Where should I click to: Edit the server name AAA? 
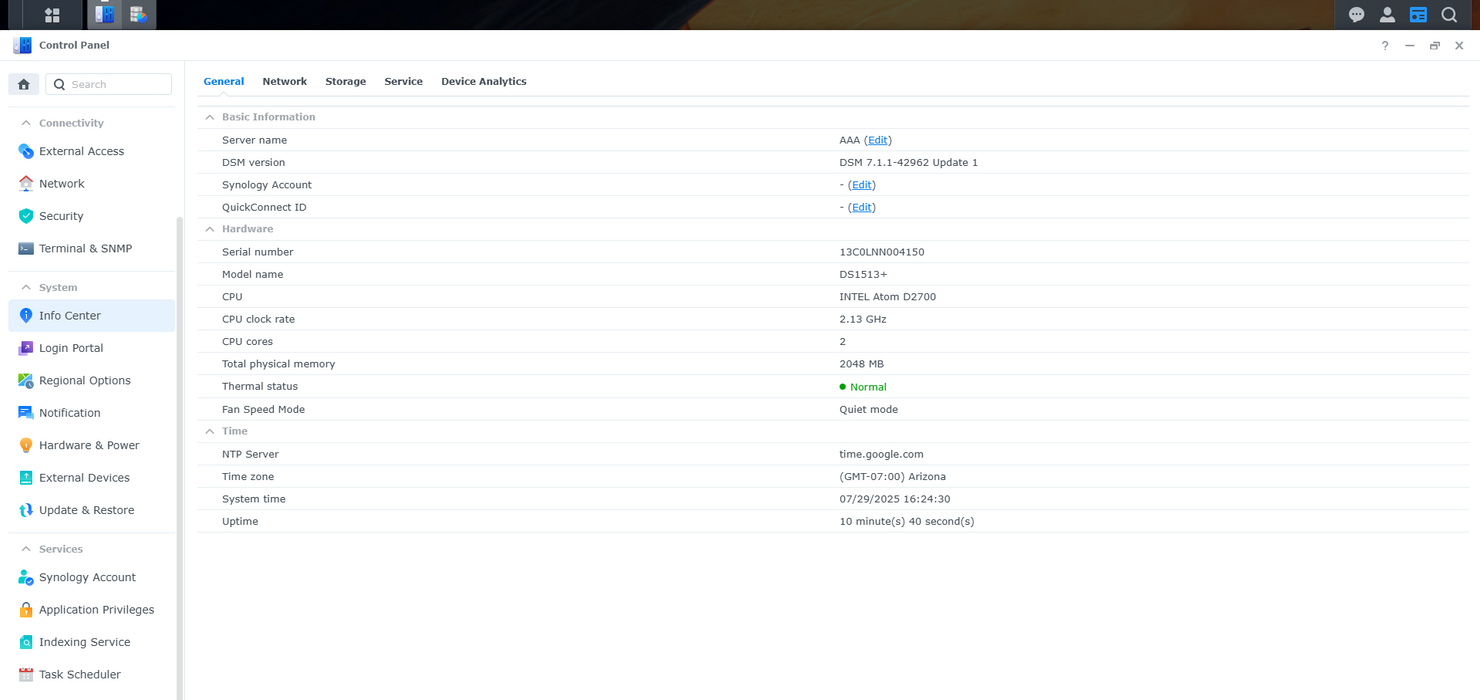[877, 140]
